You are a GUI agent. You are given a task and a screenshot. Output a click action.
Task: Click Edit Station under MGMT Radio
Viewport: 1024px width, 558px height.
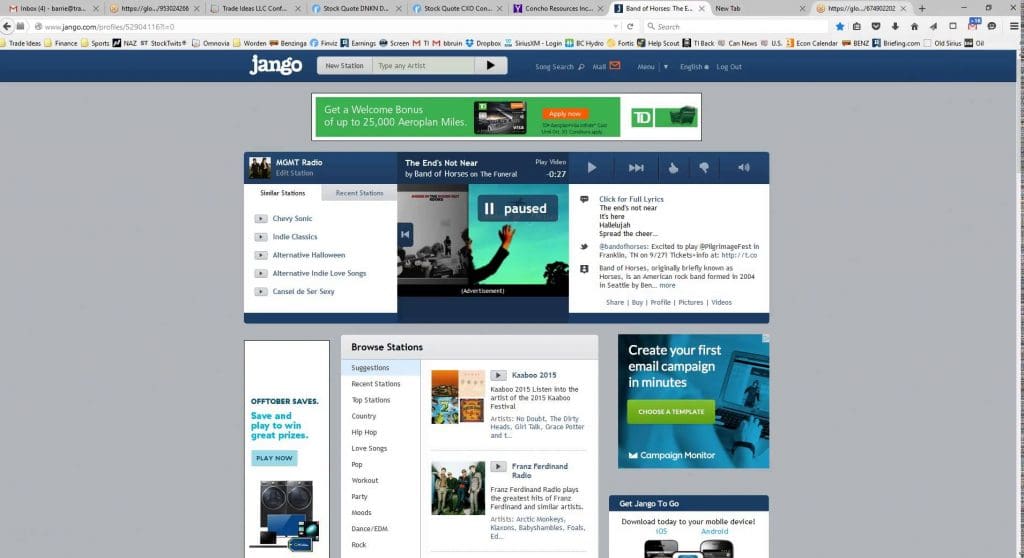coord(294,173)
